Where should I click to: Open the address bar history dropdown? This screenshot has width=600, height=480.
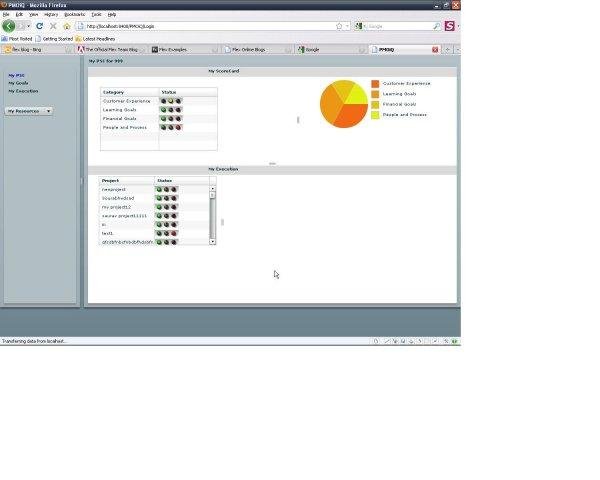point(347,26)
